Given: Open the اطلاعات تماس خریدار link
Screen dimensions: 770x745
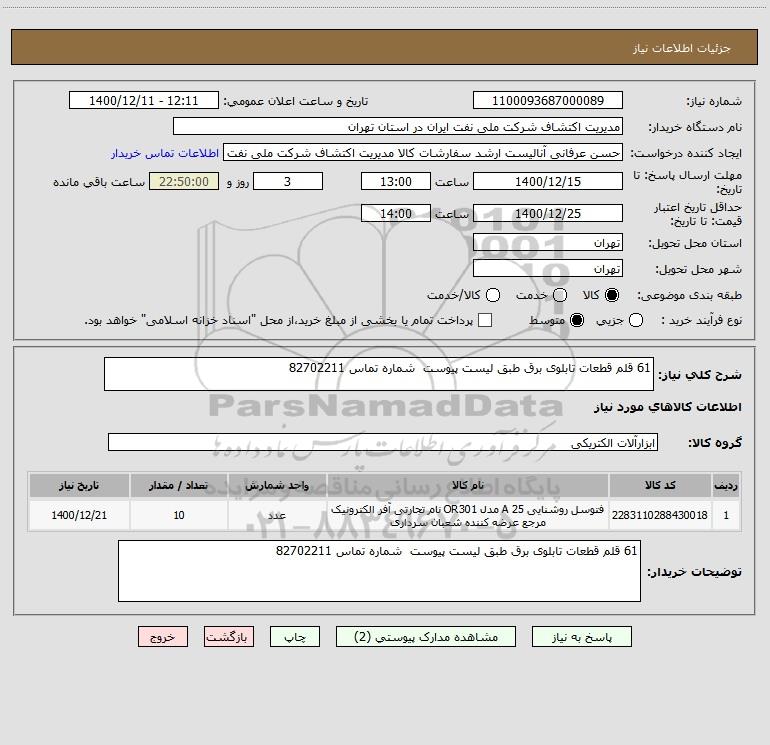Looking at the screenshot, I should [165, 153].
